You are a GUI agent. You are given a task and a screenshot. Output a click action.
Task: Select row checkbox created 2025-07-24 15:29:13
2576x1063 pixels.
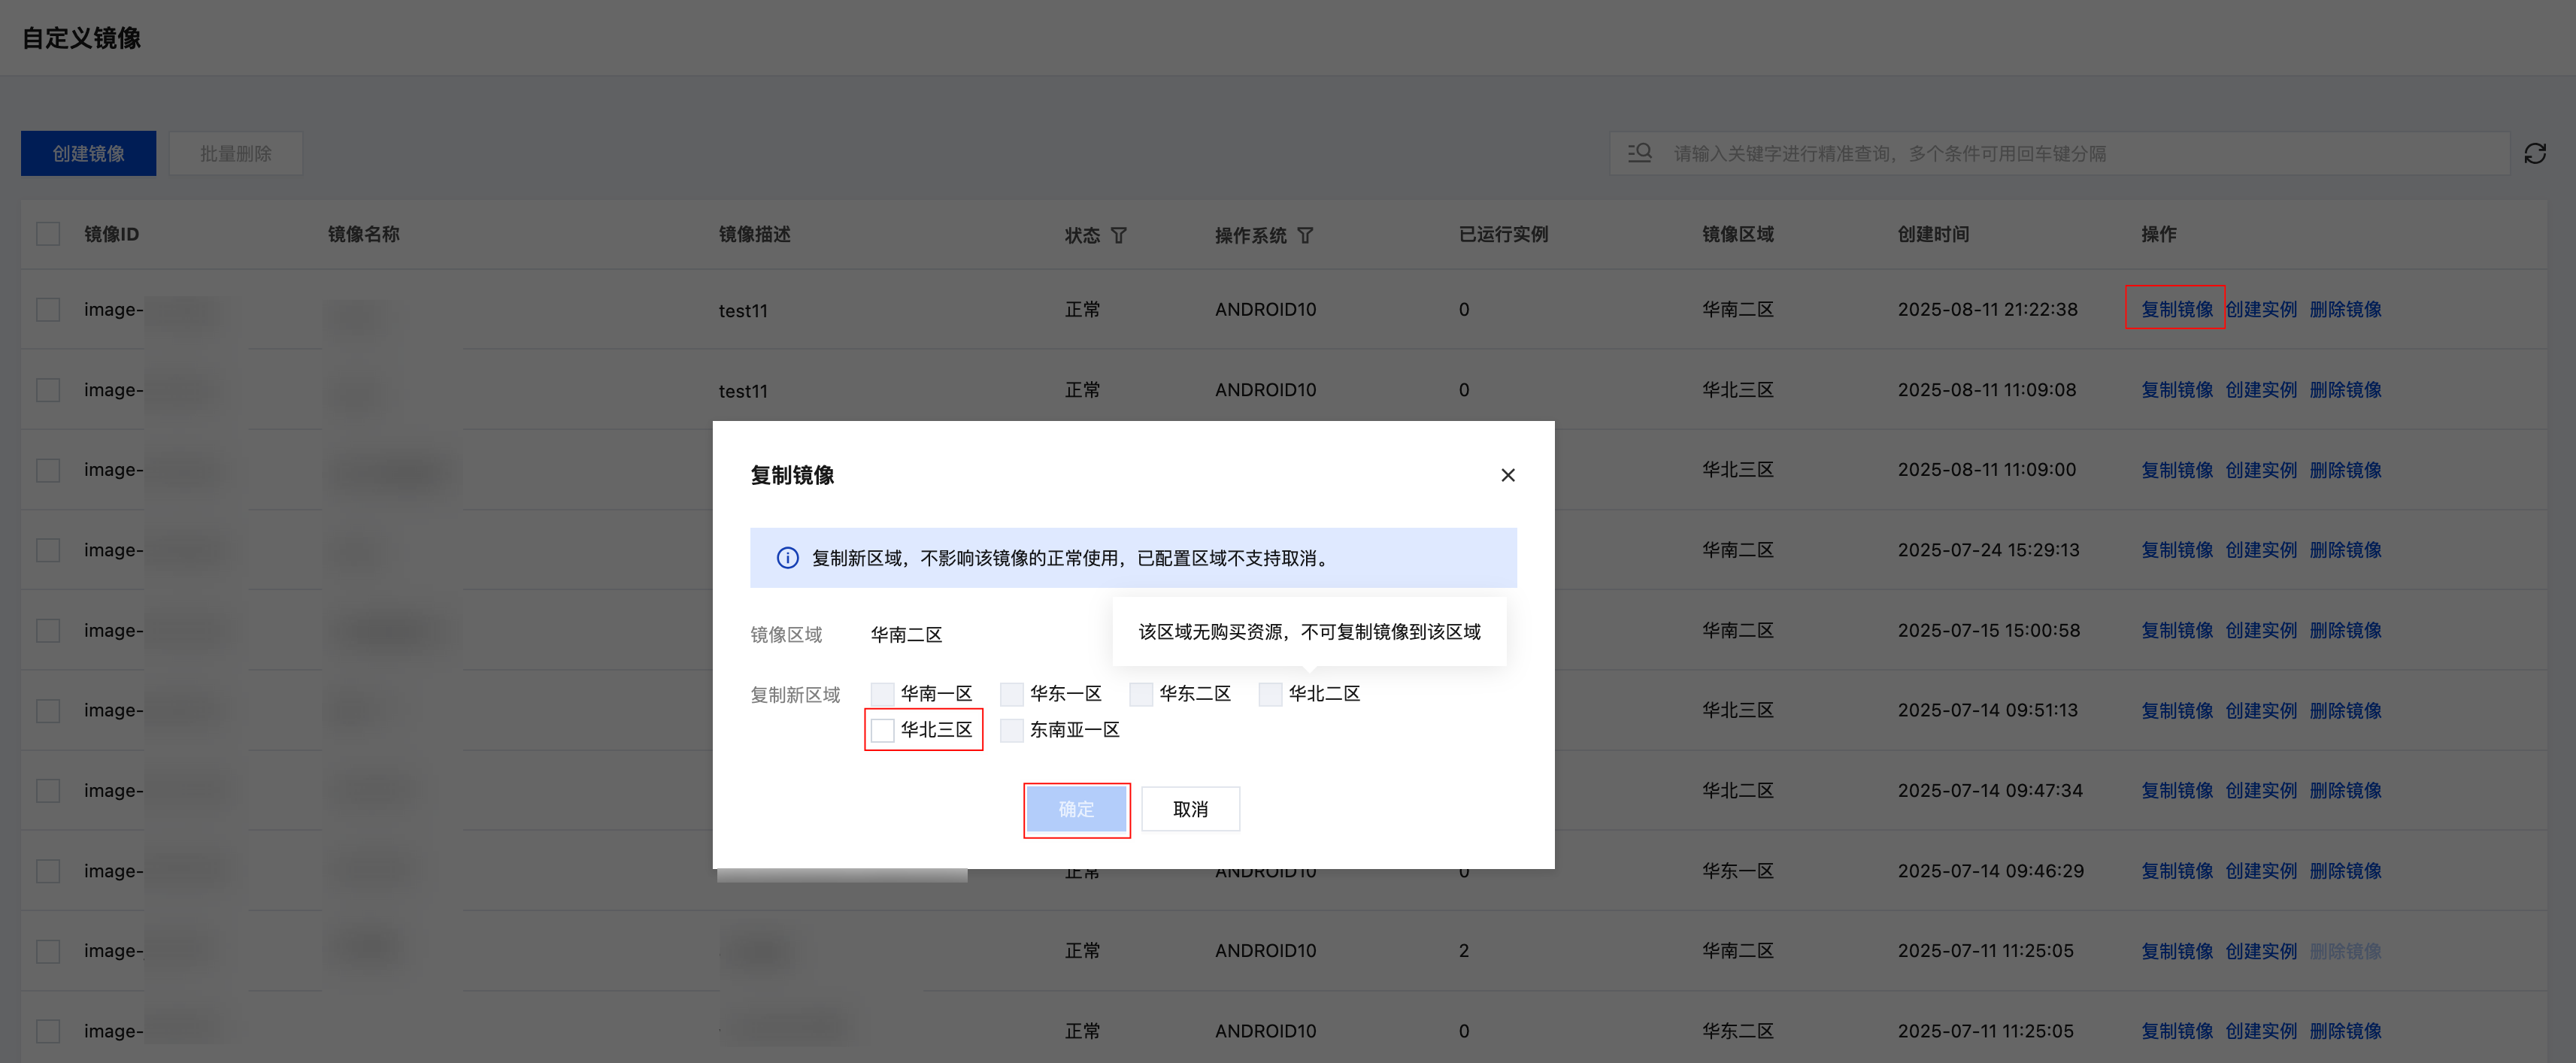pos(48,550)
